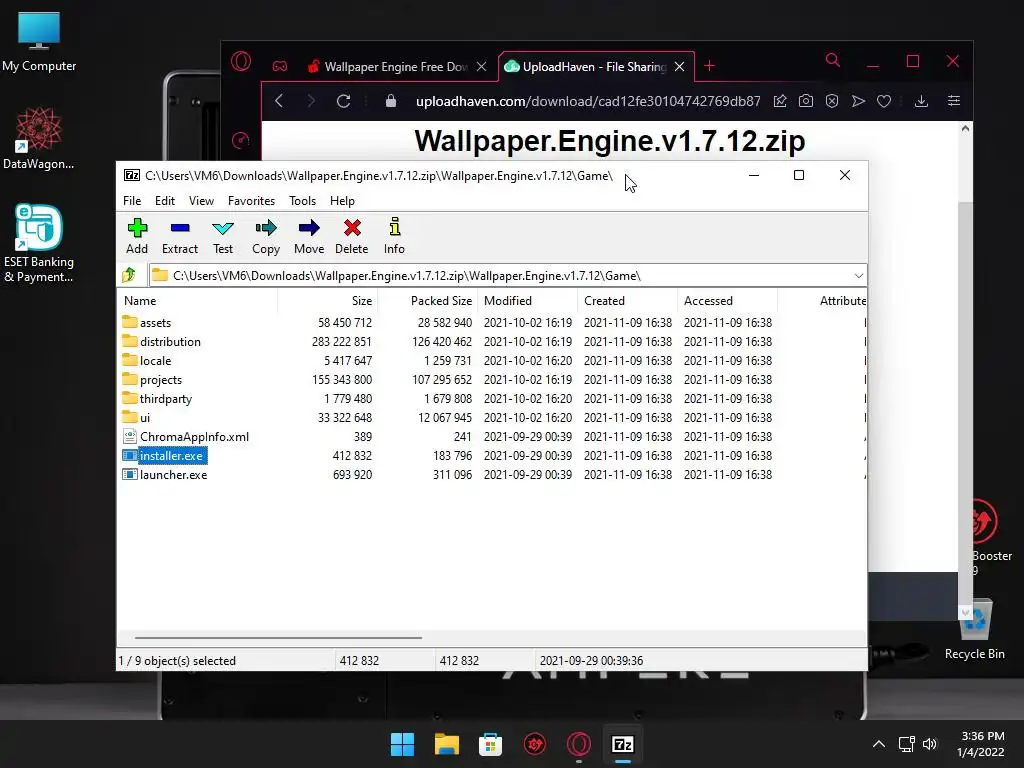Select the ui folder
Image resolution: width=1024 pixels, height=768 pixels.
[145, 417]
